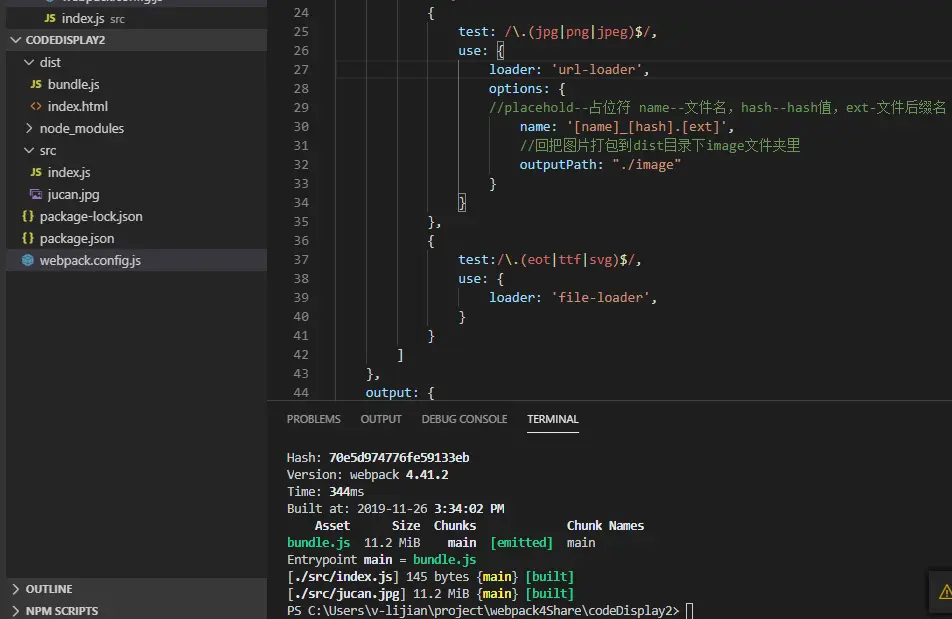
Task: Click green bundle.js asset name in terminal
Action: click(x=318, y=543)
